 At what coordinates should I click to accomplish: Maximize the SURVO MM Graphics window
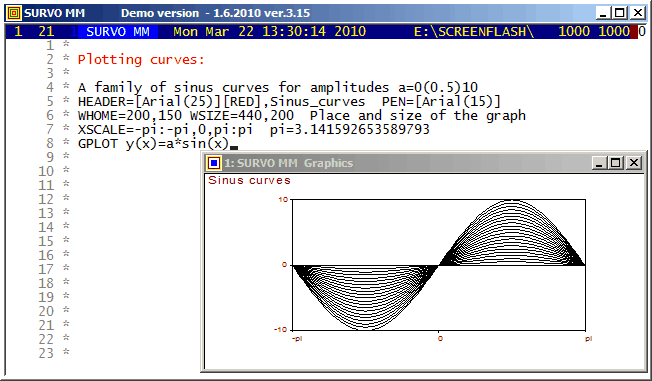[x=616, y=163]
